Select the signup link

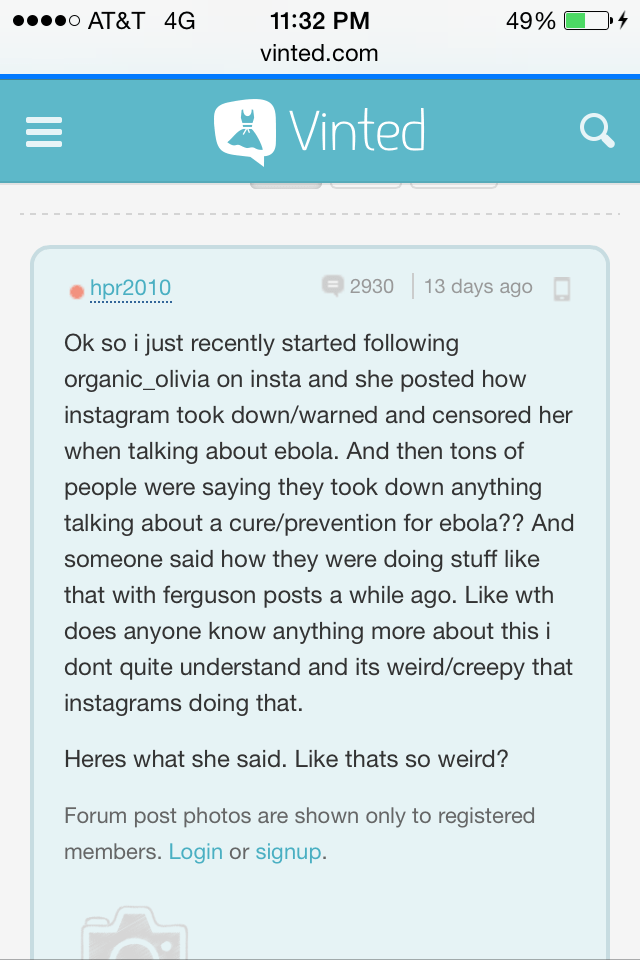click(x=288, y=851)
